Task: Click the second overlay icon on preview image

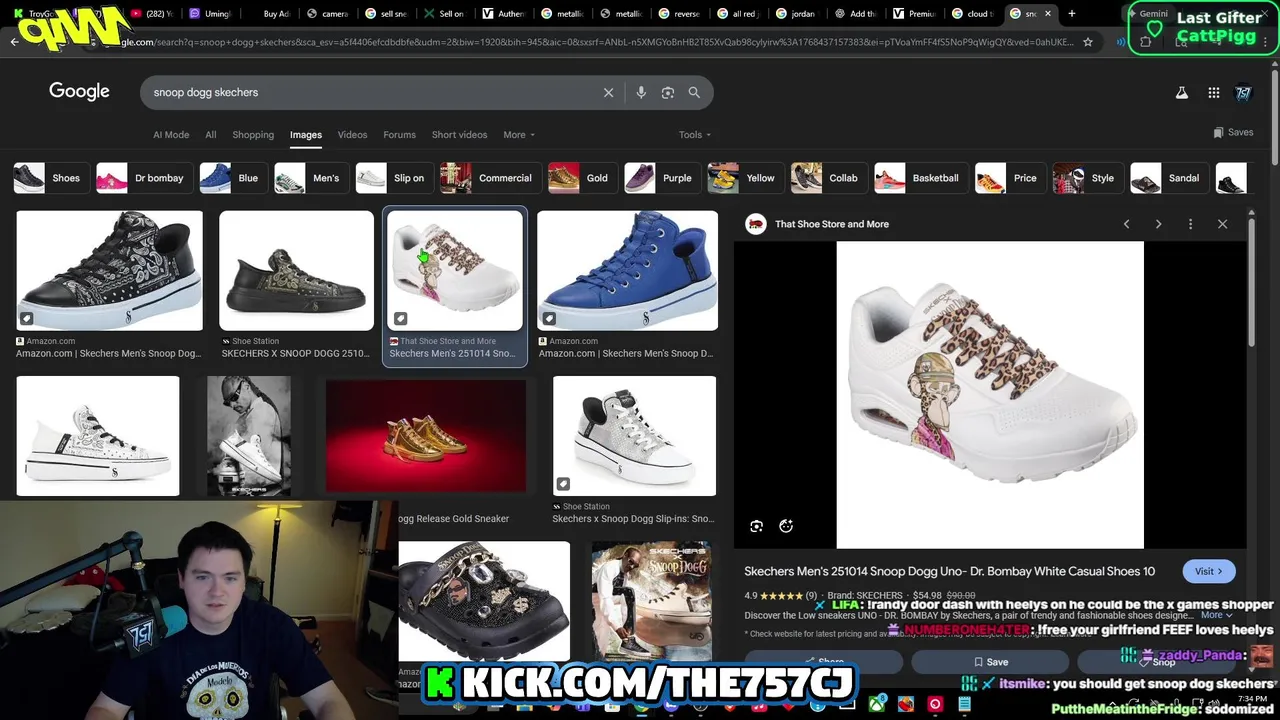Action: tap(786, 526)
